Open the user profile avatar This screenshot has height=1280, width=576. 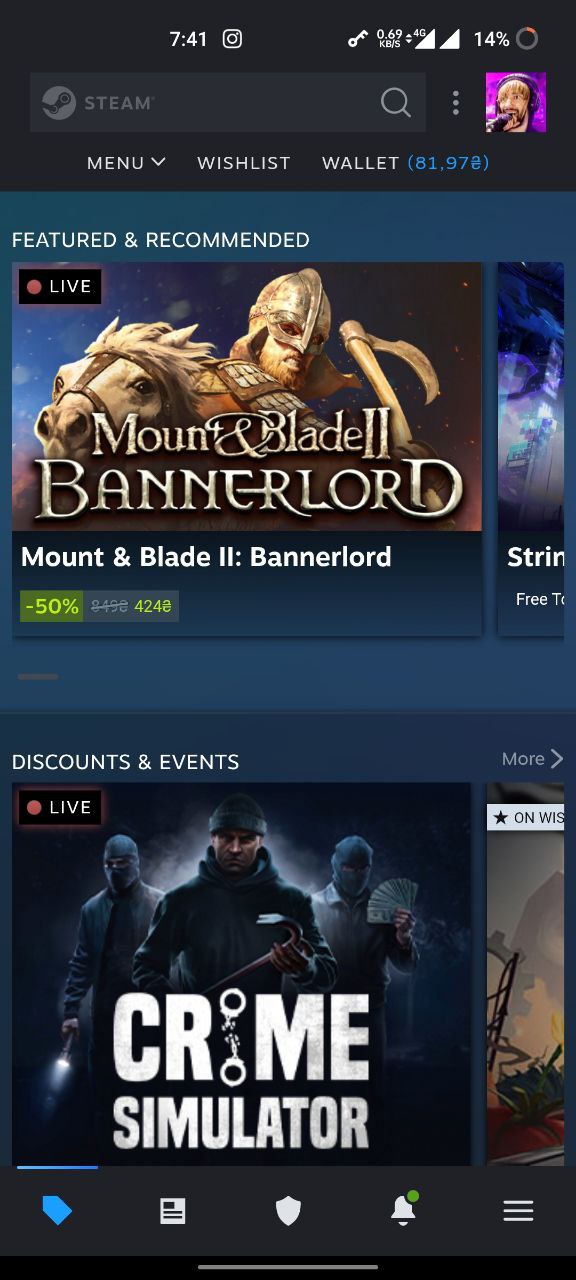(515, 102)
